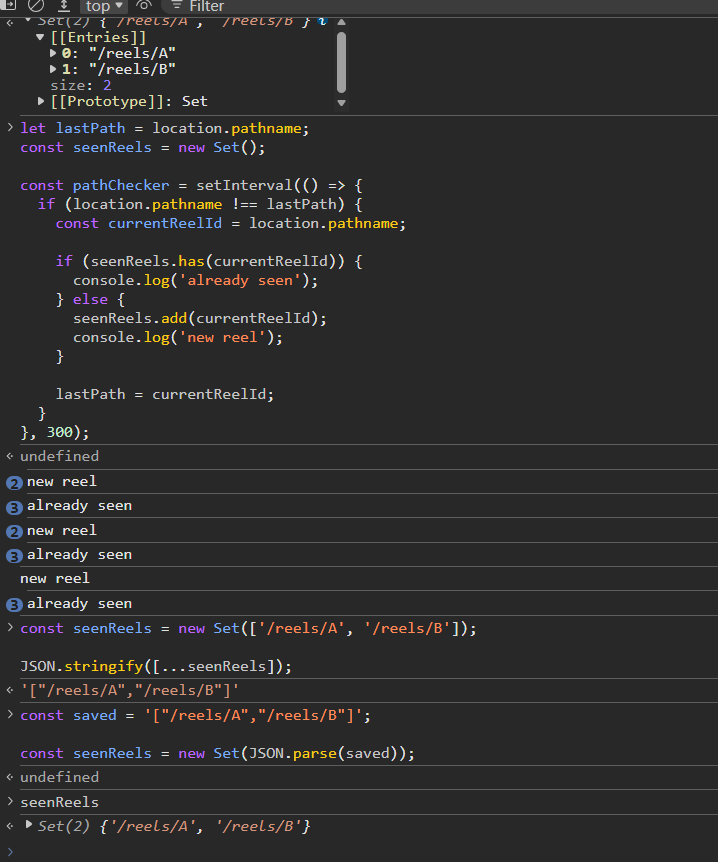This screenshot has height=862, width=718.
Task: Click the second '2' badge beside 'new reel'
Action: coord(14,532)
